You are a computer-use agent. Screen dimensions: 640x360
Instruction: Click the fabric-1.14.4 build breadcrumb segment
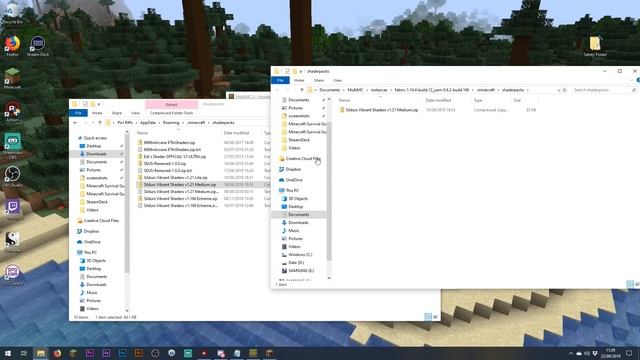click(431, 90)
